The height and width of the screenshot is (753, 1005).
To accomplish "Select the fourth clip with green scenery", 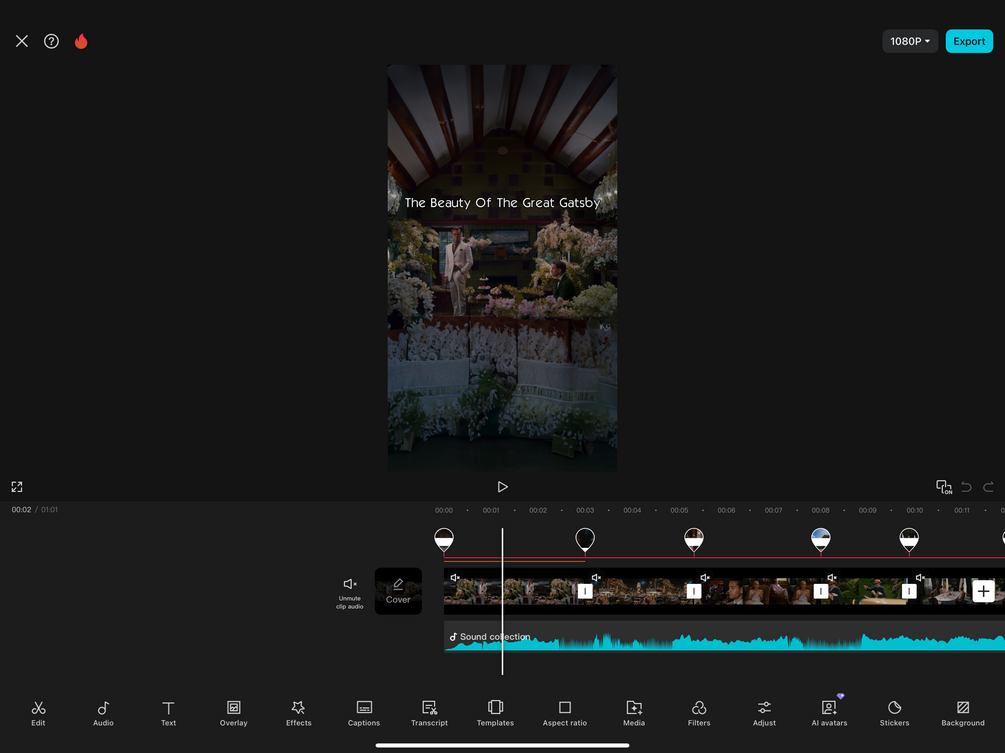I will [865, 591].
